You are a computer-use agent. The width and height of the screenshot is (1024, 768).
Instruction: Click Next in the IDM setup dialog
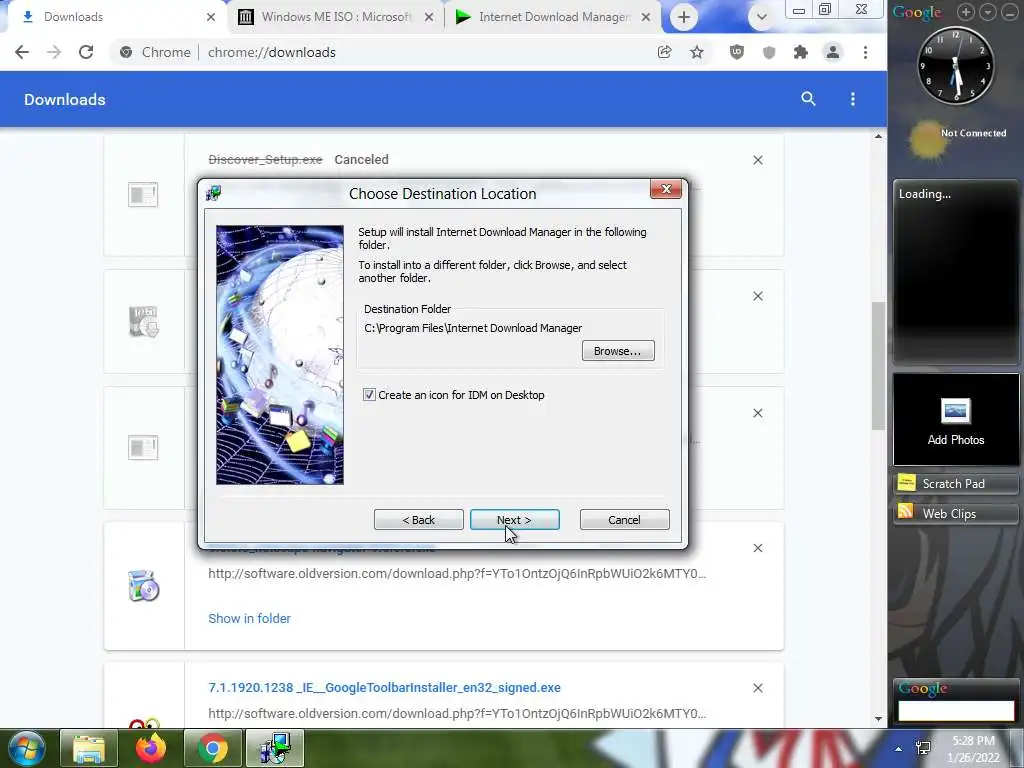coord(515,520)
